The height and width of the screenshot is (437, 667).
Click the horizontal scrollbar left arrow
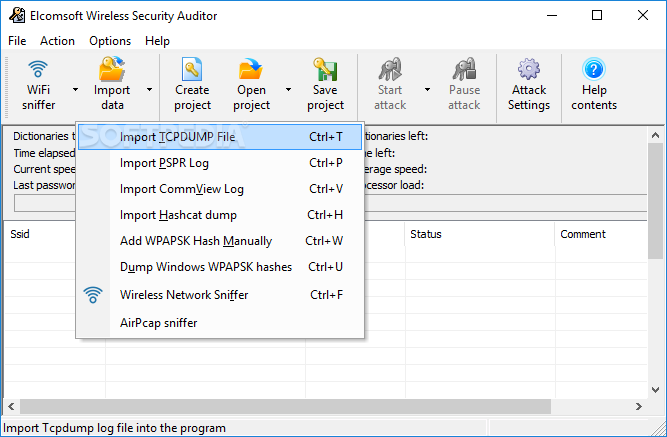point(11,406)
